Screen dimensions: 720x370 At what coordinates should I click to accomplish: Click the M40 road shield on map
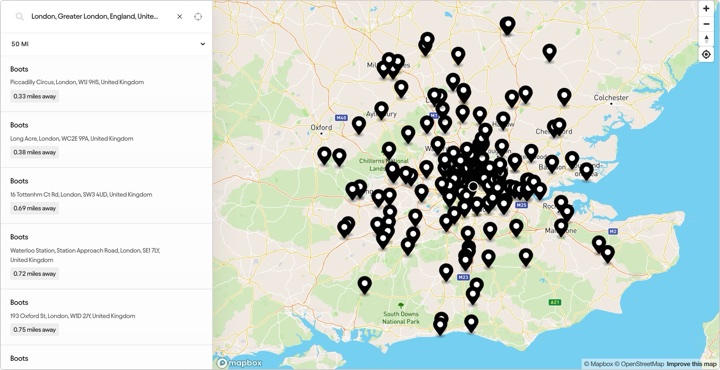[341, 118]
